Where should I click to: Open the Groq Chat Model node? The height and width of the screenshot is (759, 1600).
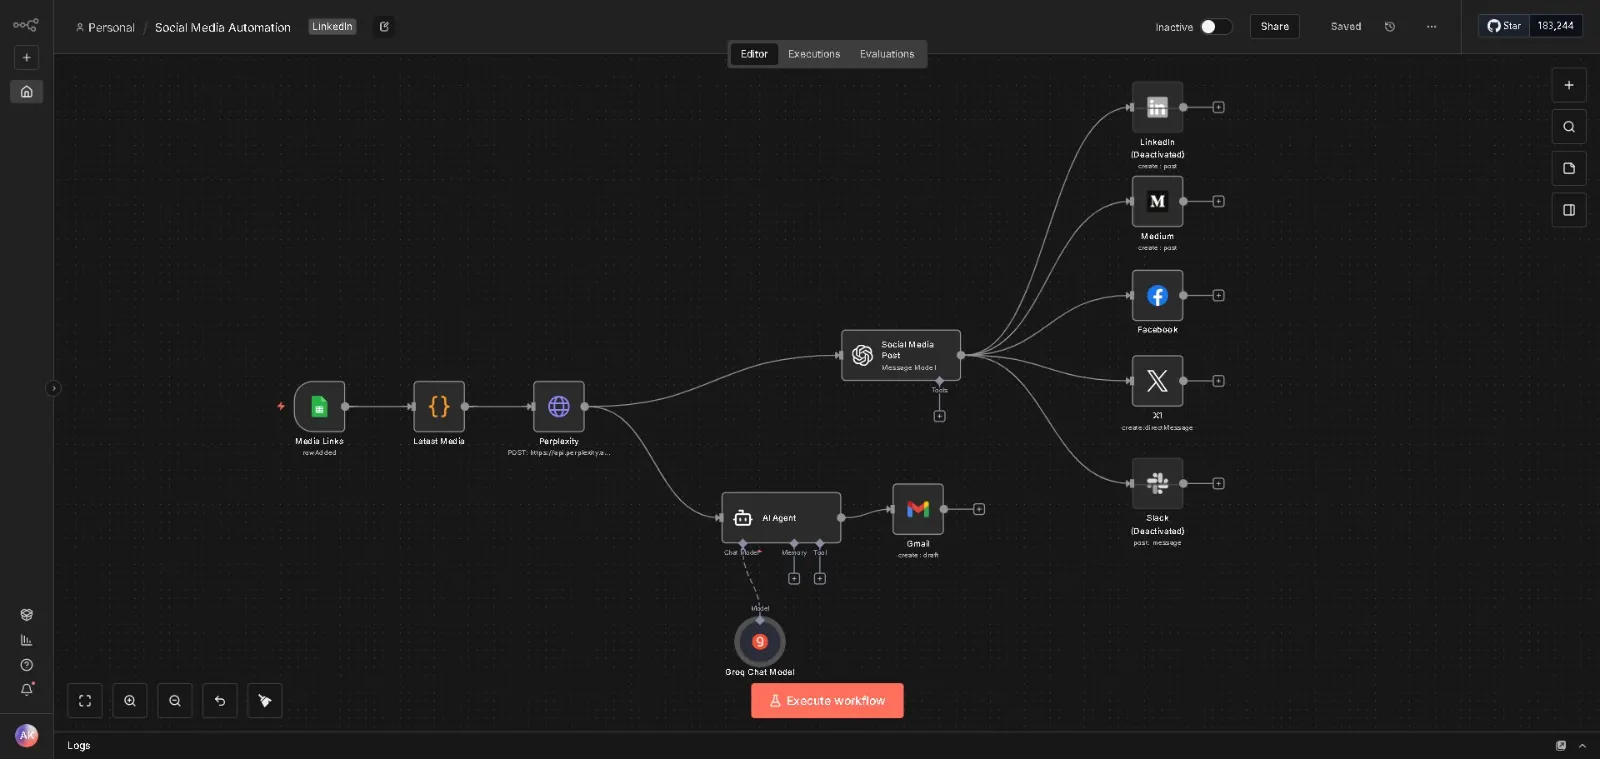760,642
